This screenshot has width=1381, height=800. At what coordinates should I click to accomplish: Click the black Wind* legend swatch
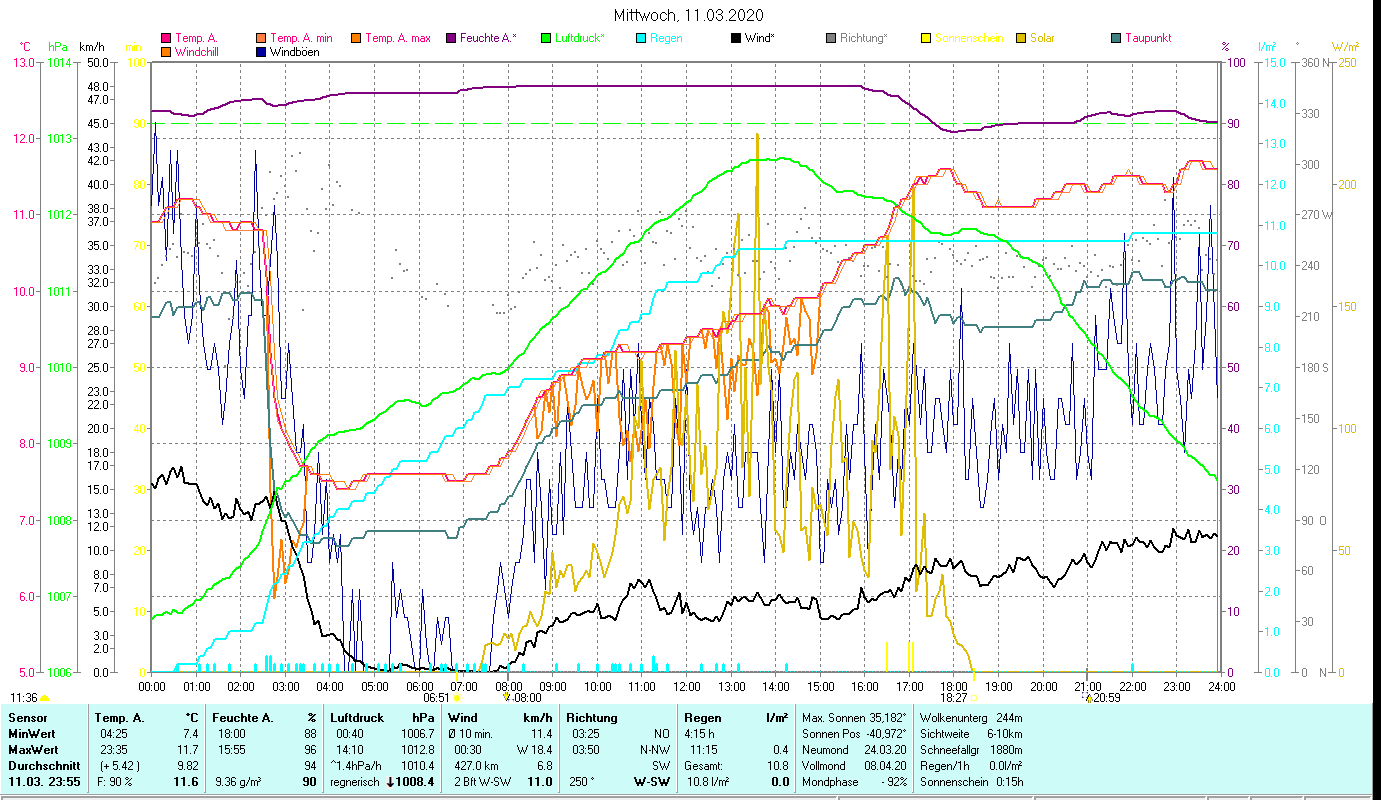pyautogui.click(x=735, y=39)
